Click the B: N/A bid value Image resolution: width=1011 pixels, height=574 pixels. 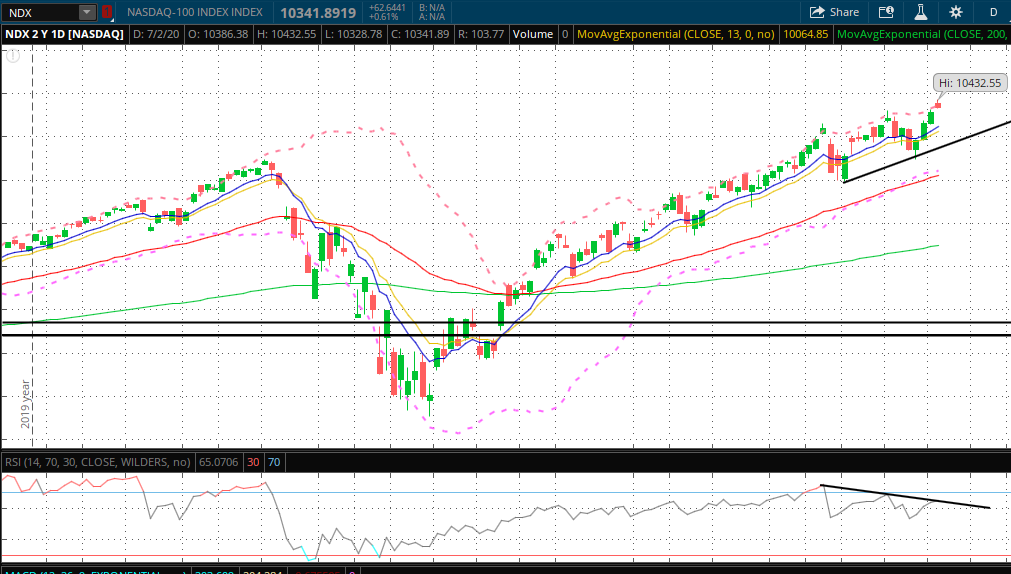point(432,8)
